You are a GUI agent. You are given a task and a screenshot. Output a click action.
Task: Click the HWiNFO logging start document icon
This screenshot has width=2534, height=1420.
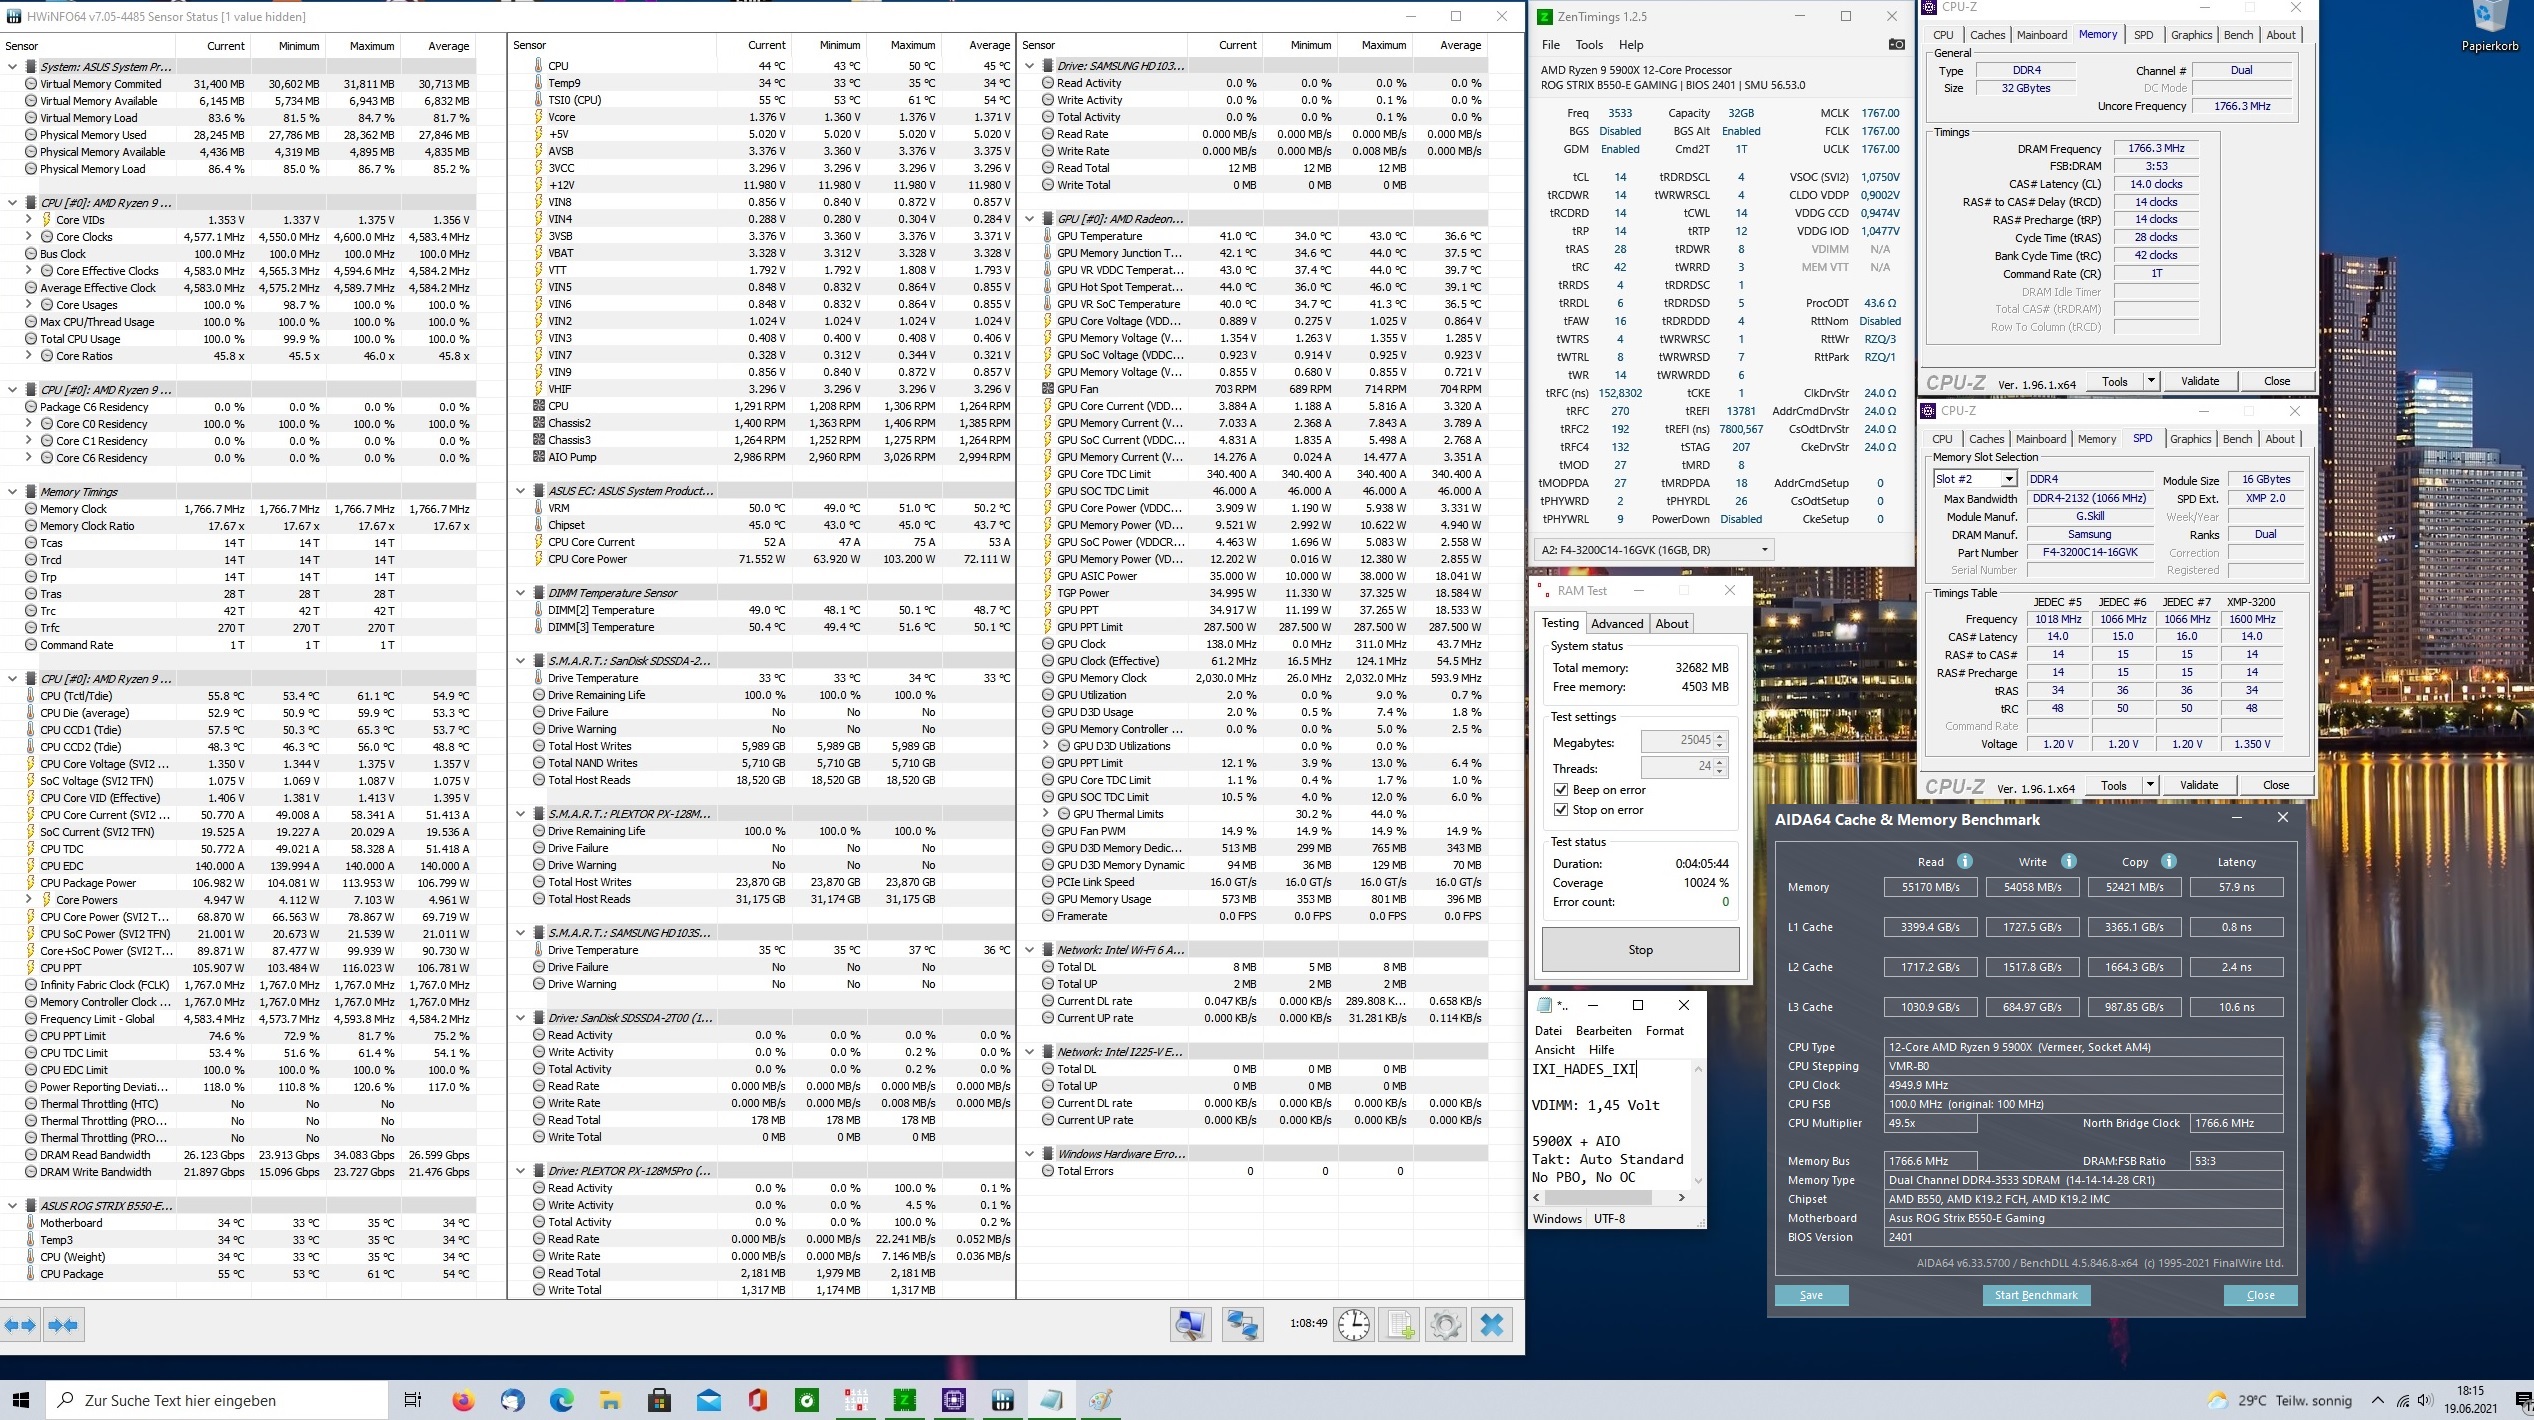click(x=1399, y=1325)
